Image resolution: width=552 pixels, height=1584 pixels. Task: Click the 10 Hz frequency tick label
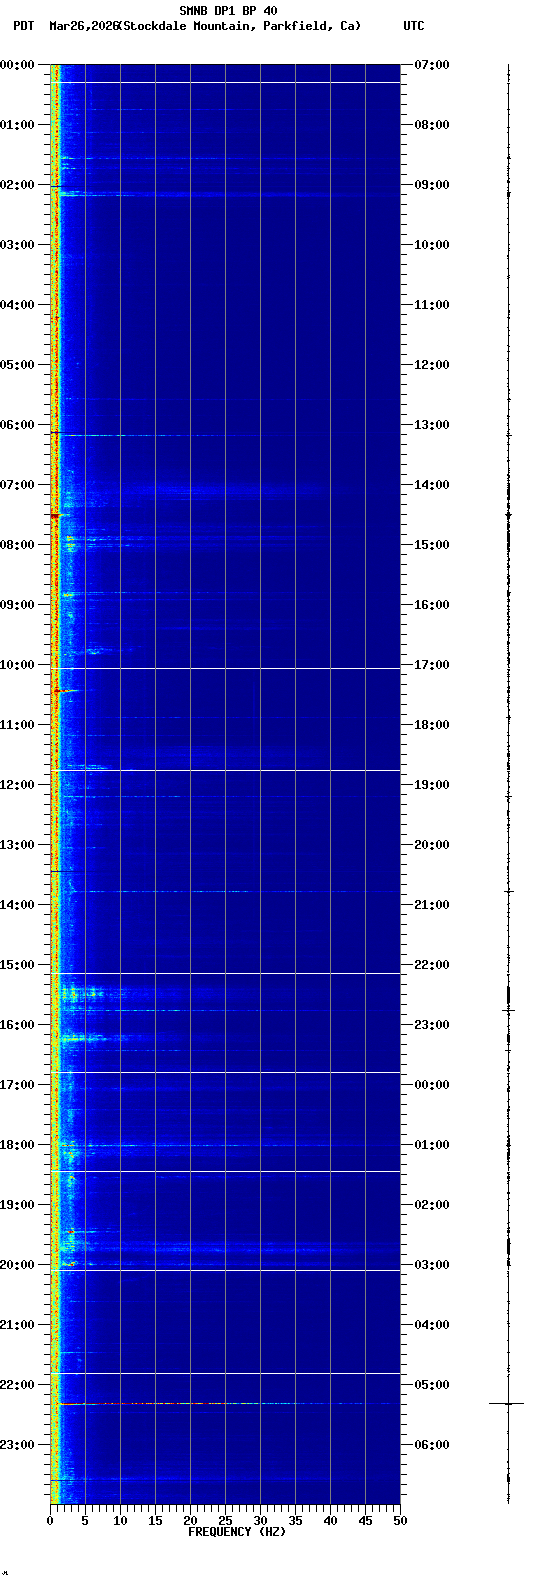pos(120,1521)
